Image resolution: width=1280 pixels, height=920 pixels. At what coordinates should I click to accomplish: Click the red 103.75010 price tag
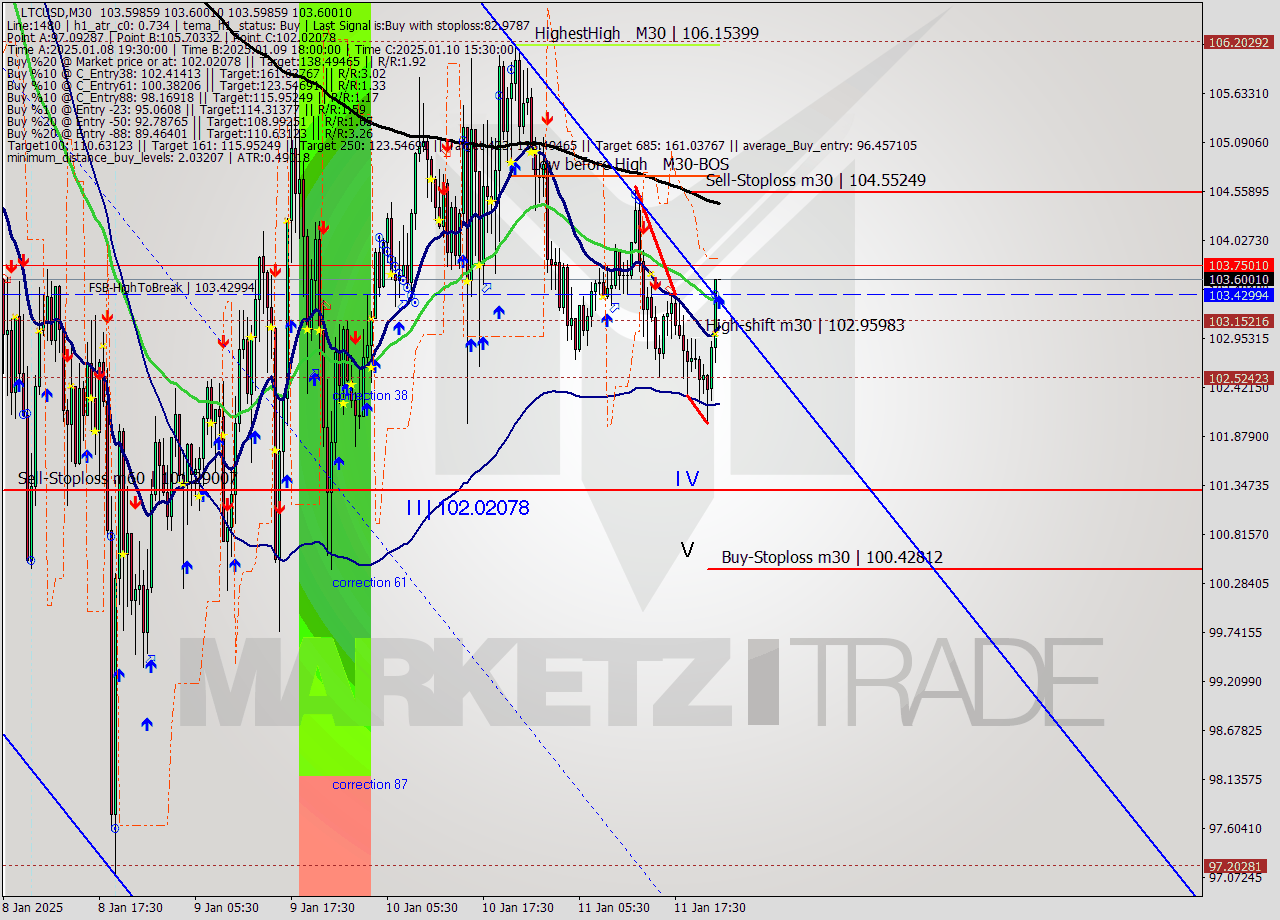click(1240, 265)
